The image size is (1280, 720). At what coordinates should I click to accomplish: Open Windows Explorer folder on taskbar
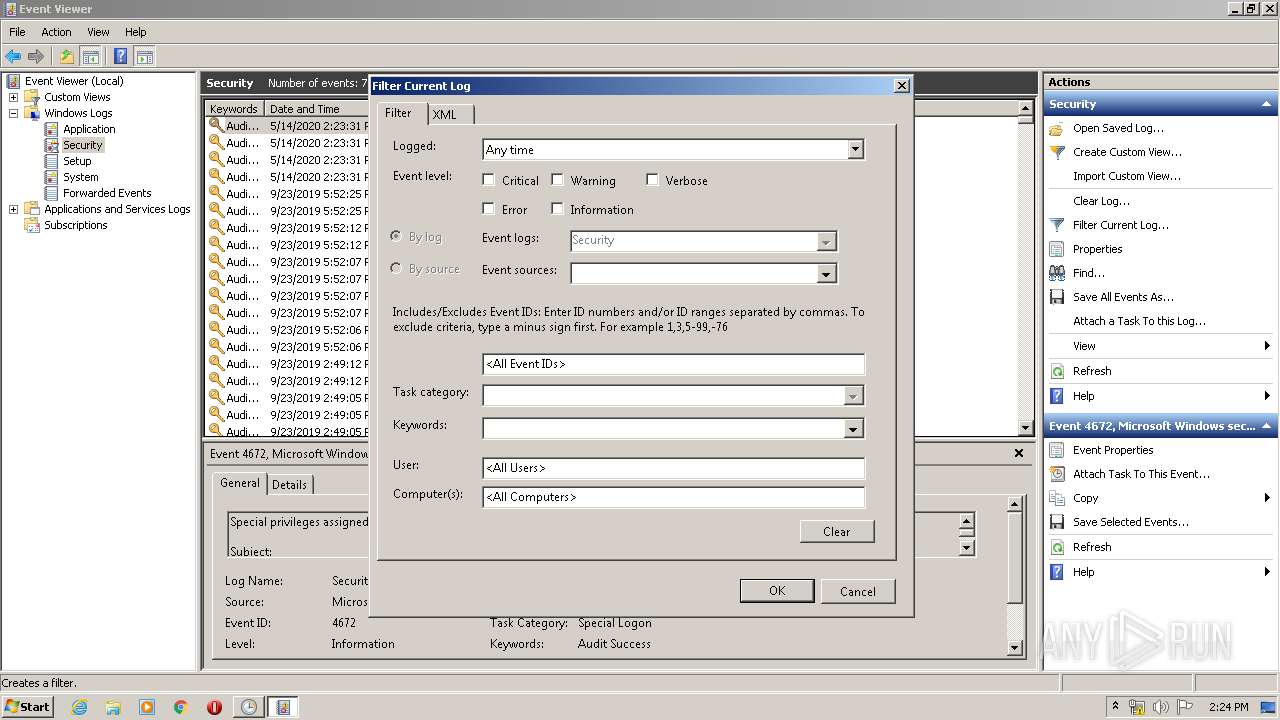pyautogui.click(x=113, y=707)
